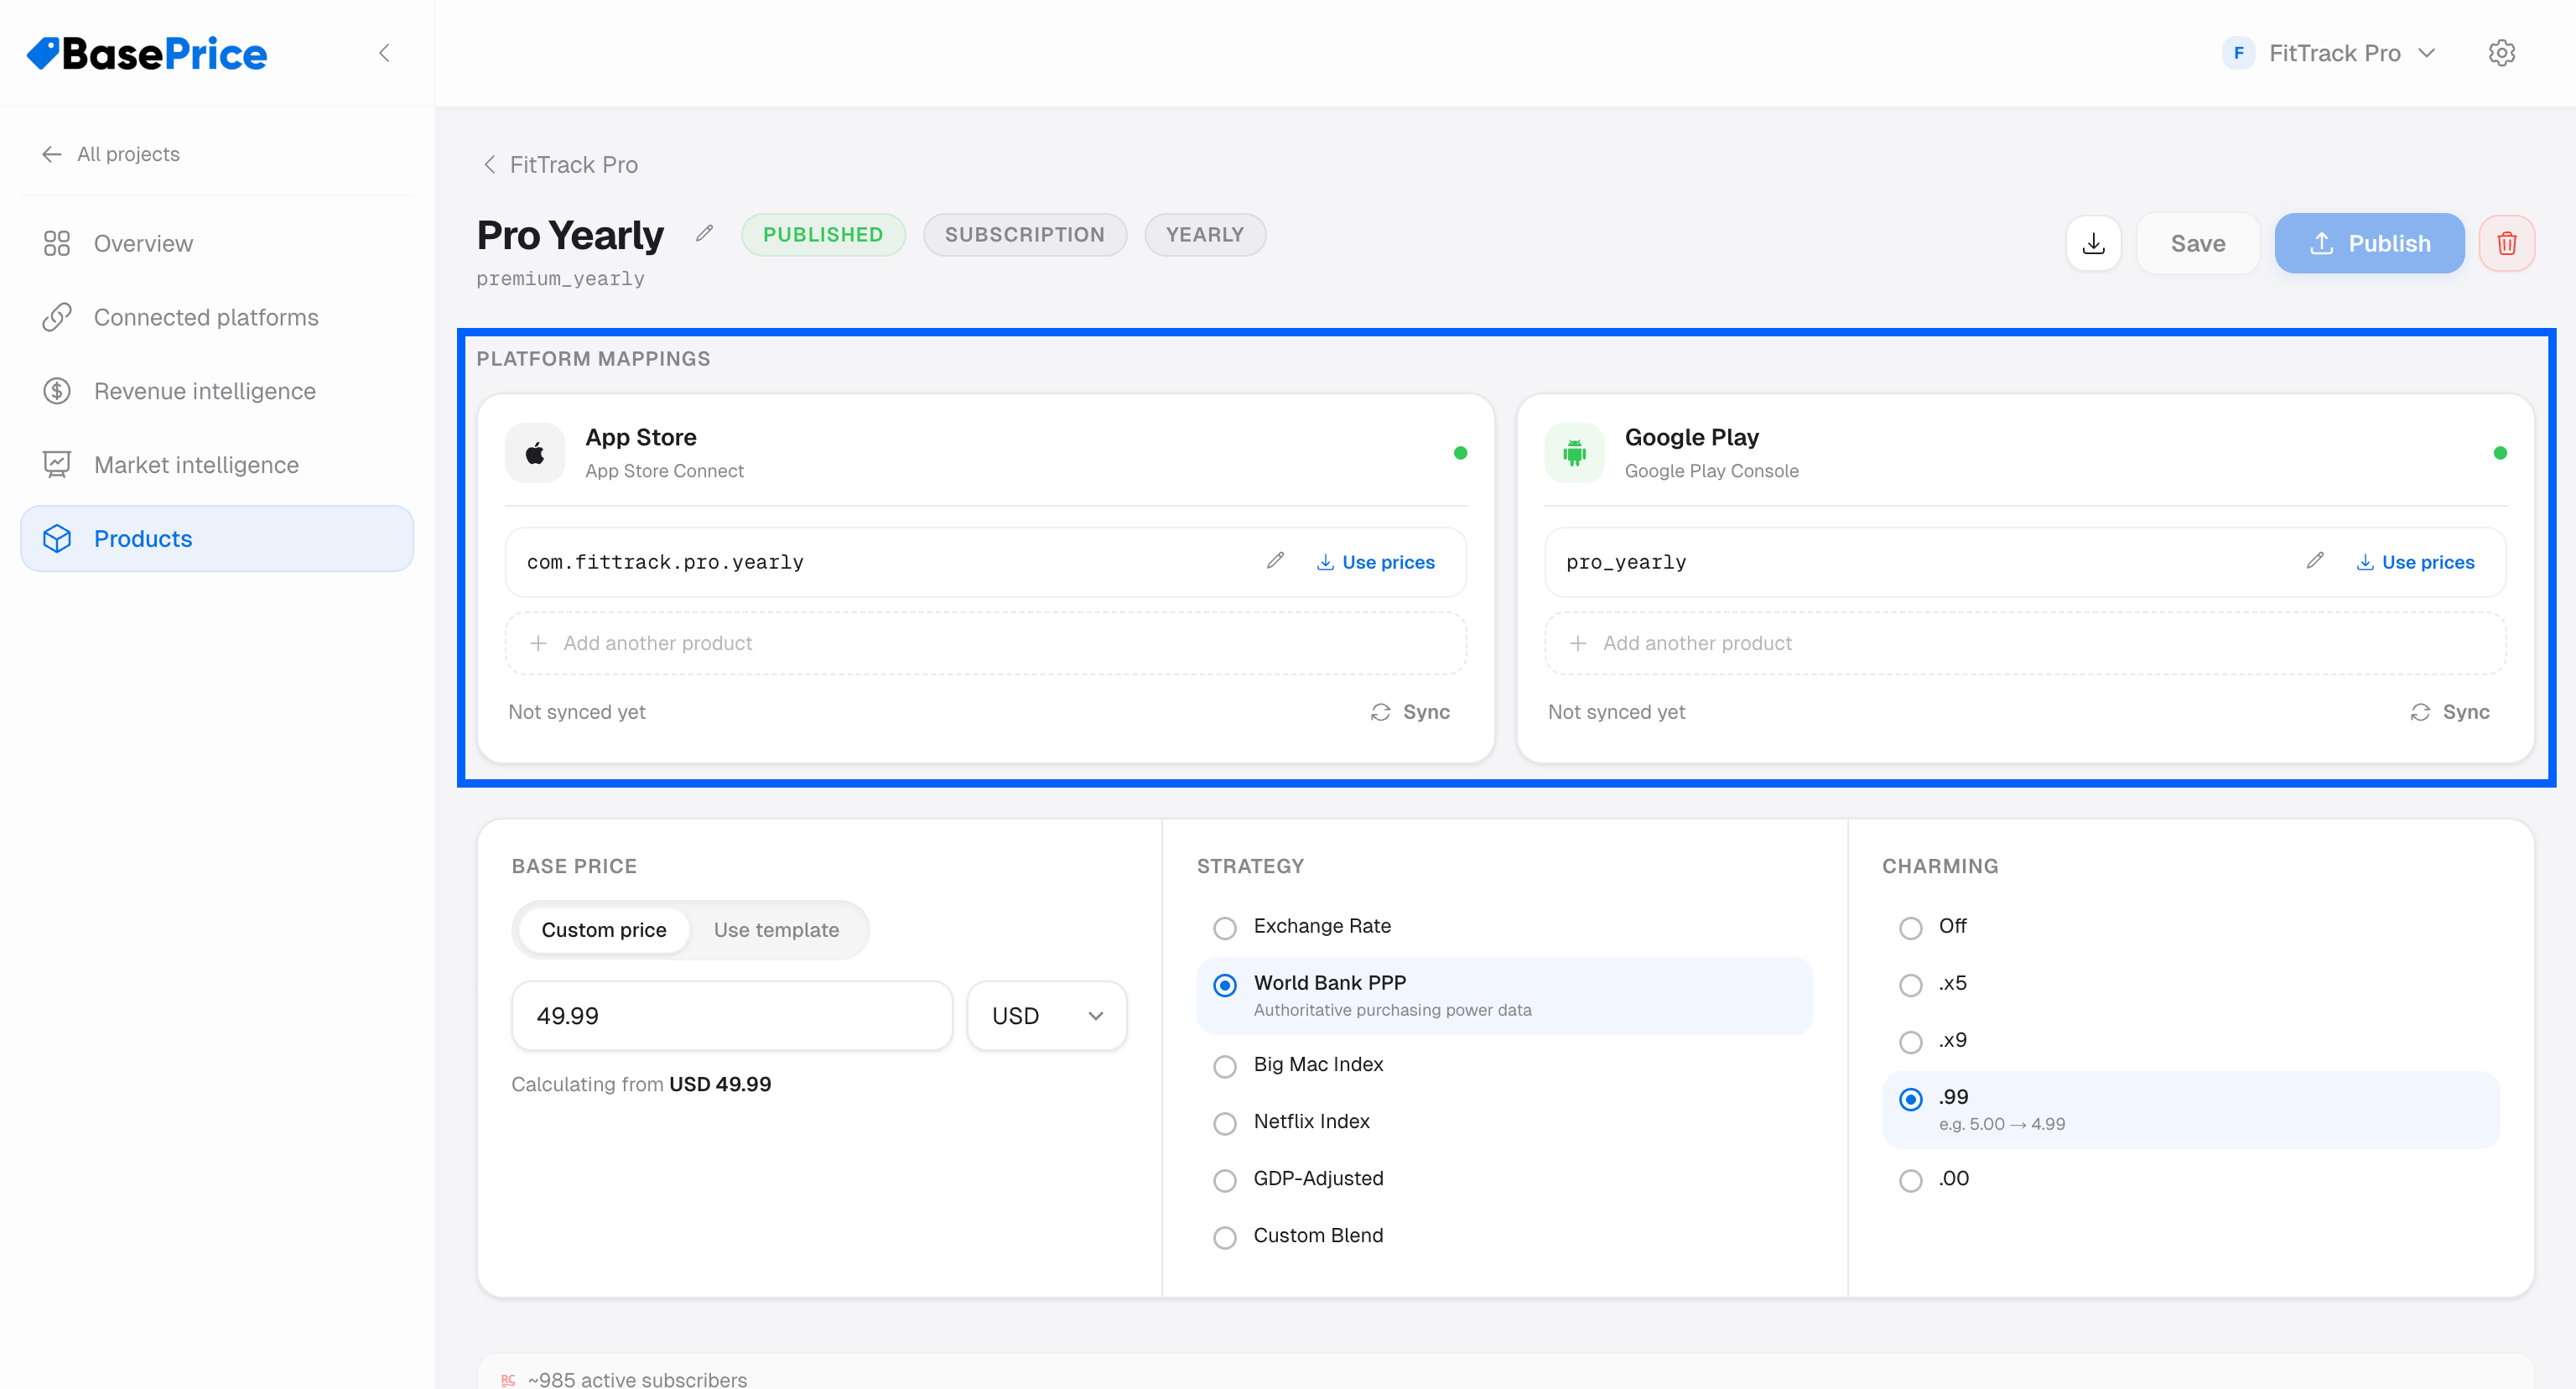
Task: Select Products in the sidebar
Action: 217,539
